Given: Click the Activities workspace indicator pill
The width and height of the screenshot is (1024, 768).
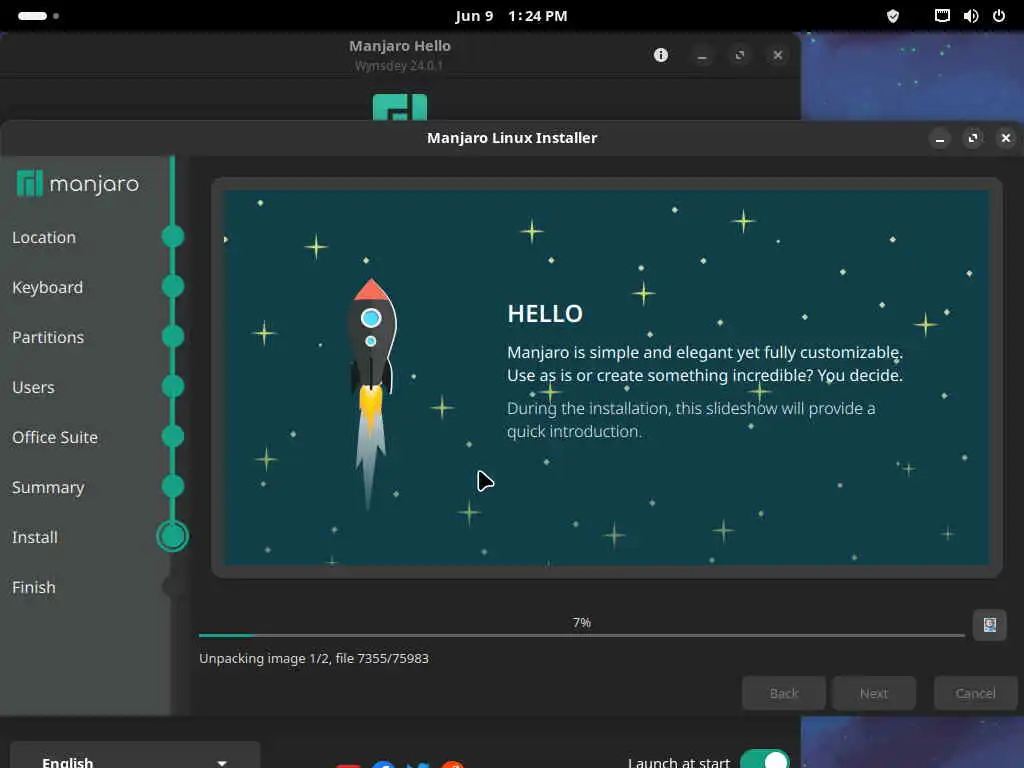Looking at the screenshot, I should pos(32,16).
